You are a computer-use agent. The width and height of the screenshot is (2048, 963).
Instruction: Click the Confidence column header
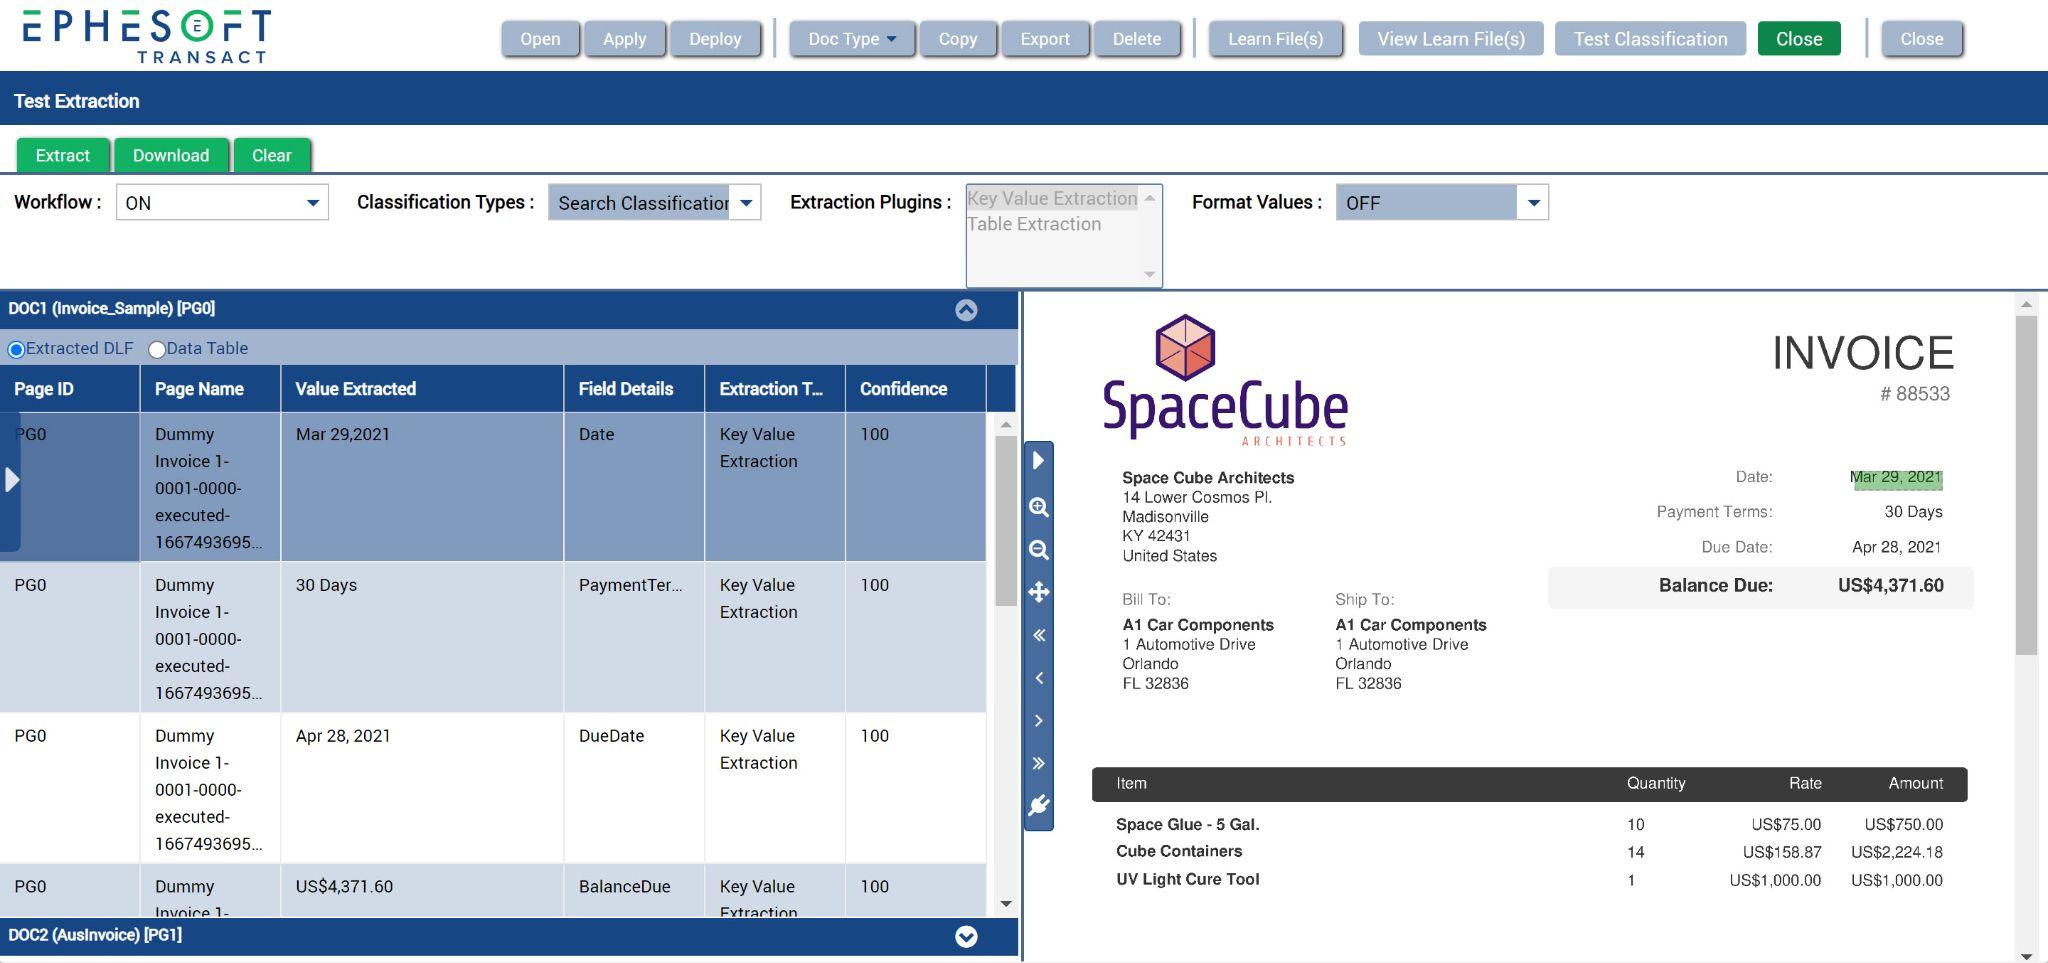pyautogui.click(x=916, y=389)
